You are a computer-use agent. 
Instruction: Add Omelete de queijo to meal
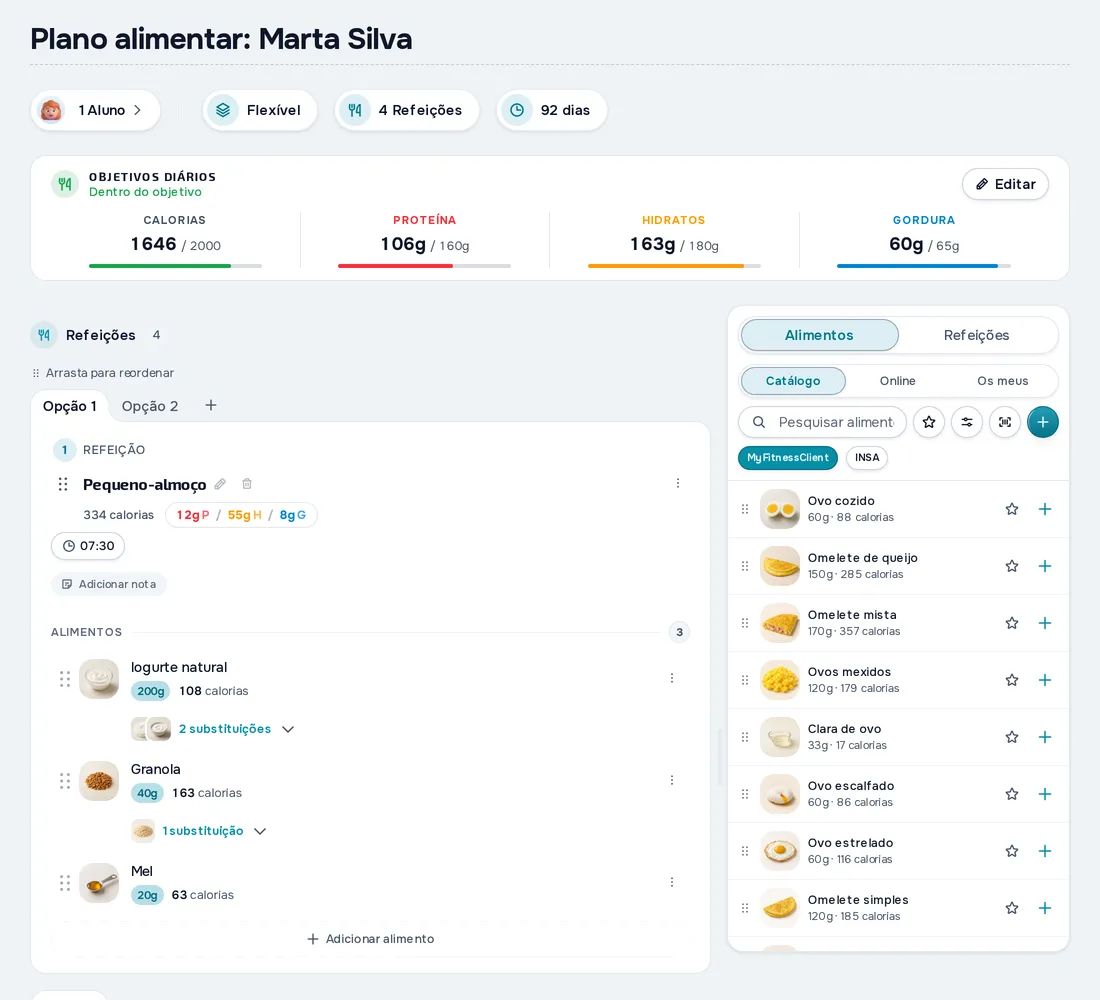click(x=1045, y=566)
